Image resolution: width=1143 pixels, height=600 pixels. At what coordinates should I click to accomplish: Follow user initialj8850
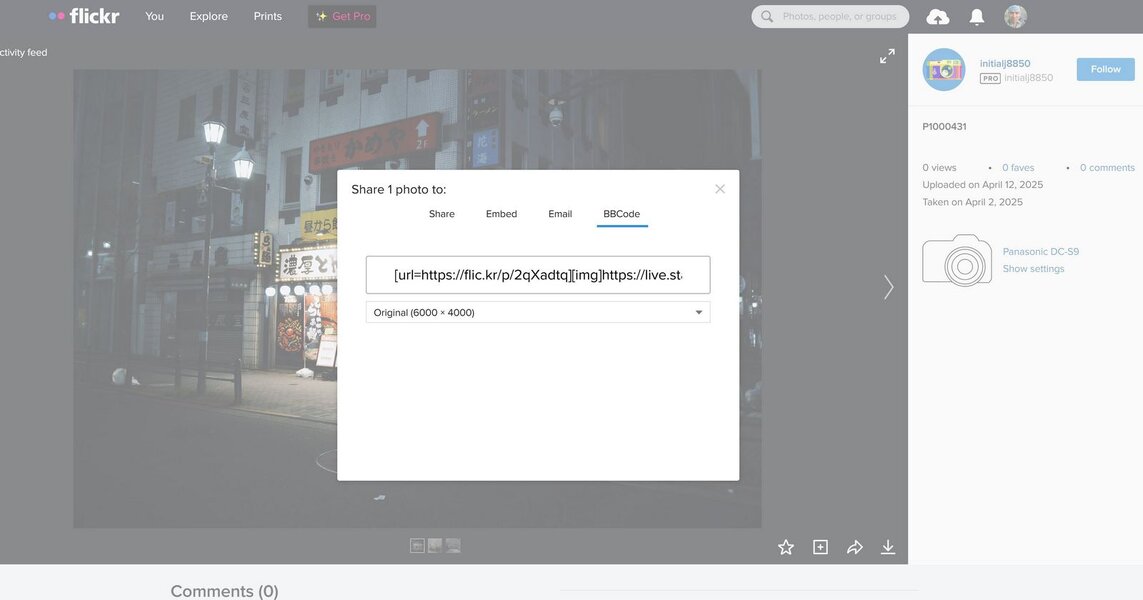click(1105, 69)
